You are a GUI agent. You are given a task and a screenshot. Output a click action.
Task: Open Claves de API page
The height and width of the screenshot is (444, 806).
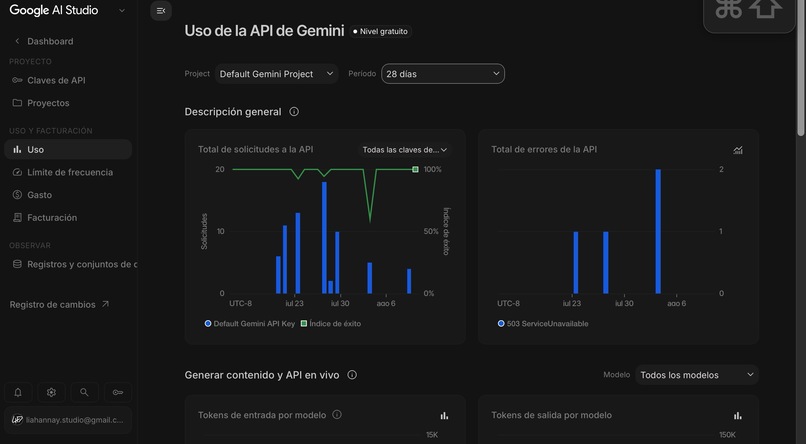[68, 80]
